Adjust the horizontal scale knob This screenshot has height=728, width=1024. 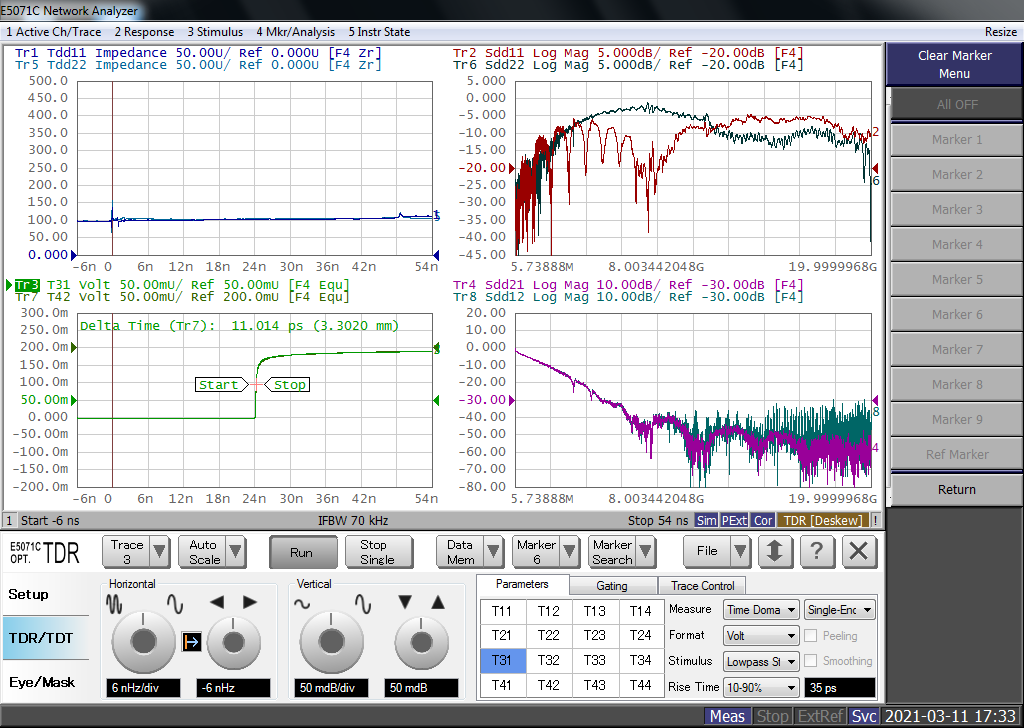pos(143,641)
